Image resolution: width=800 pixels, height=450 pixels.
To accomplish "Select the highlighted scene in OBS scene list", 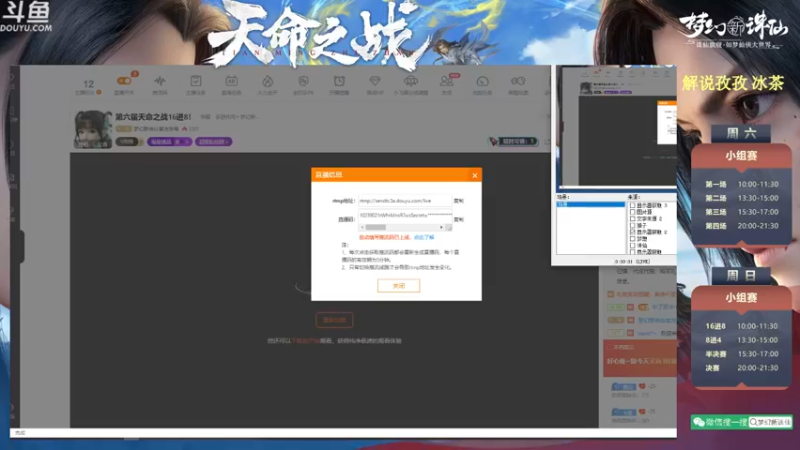I will (x=590, y=204).
